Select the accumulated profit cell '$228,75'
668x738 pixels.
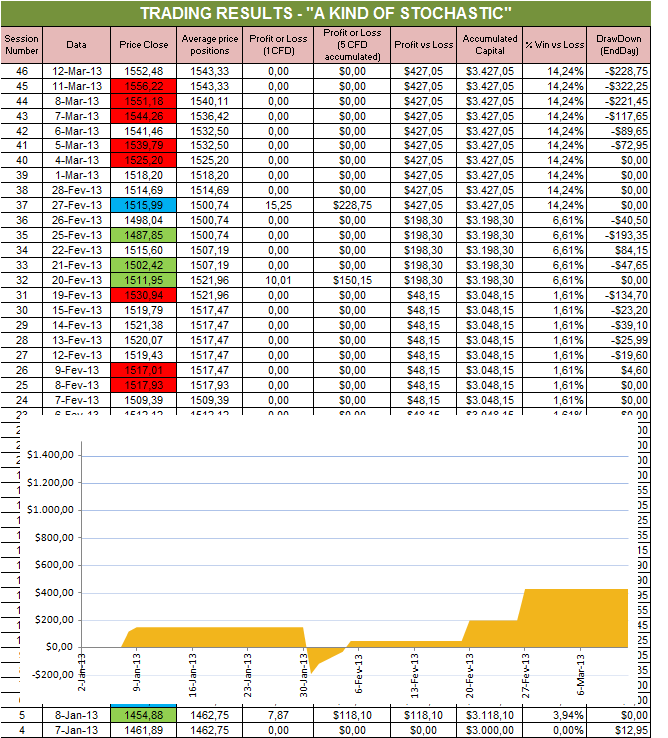[352, 205]
